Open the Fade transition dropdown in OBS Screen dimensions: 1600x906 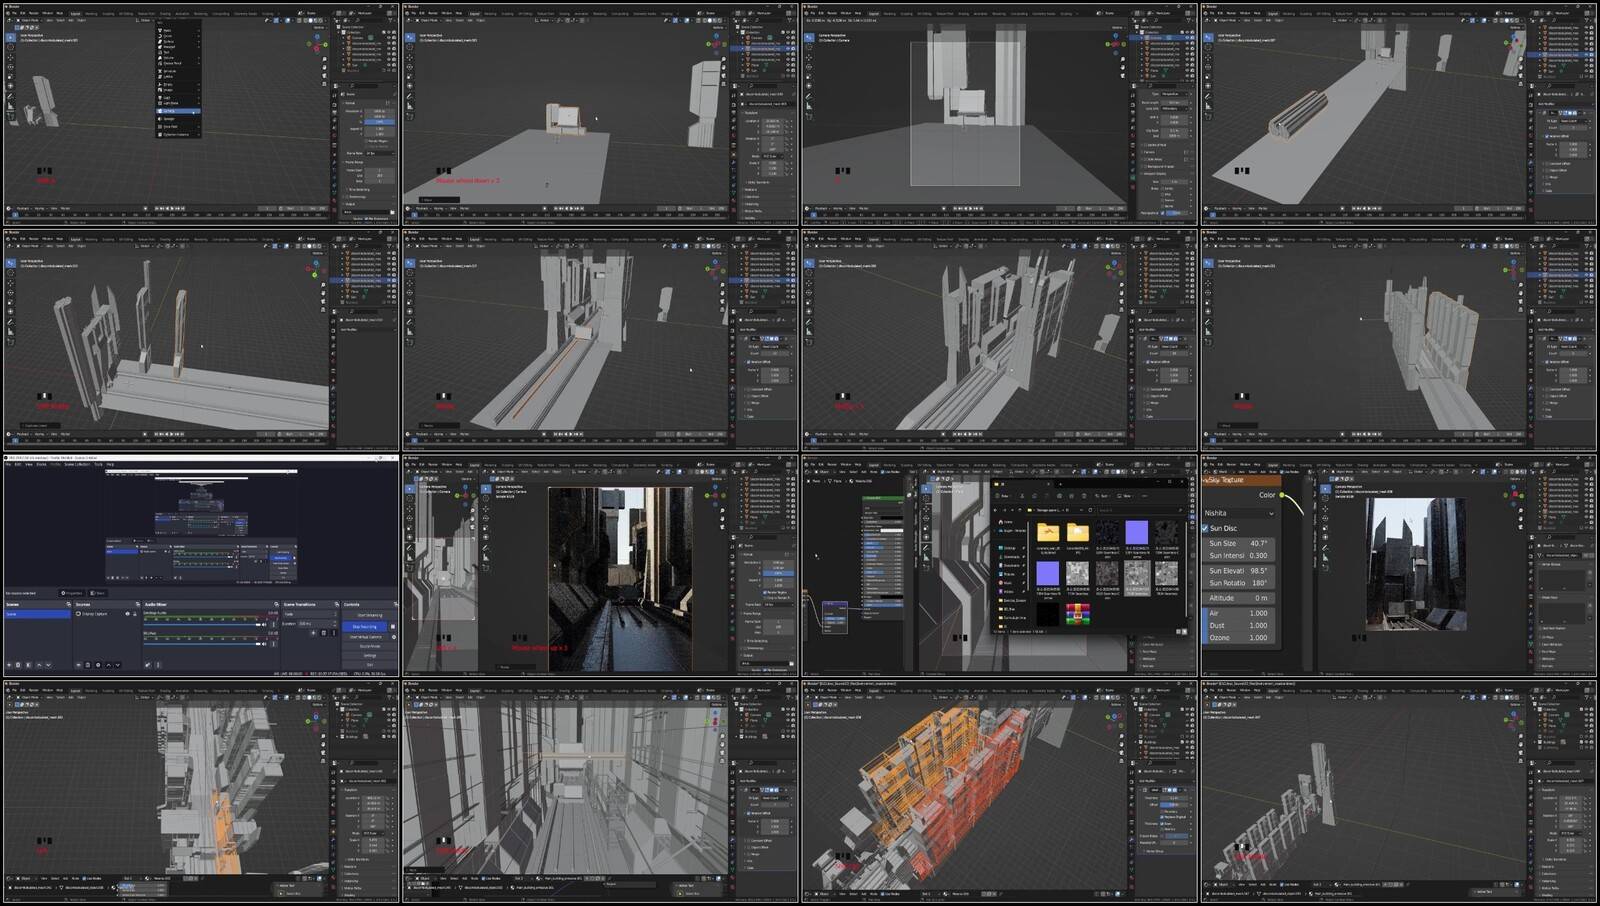tap(310, 613)
